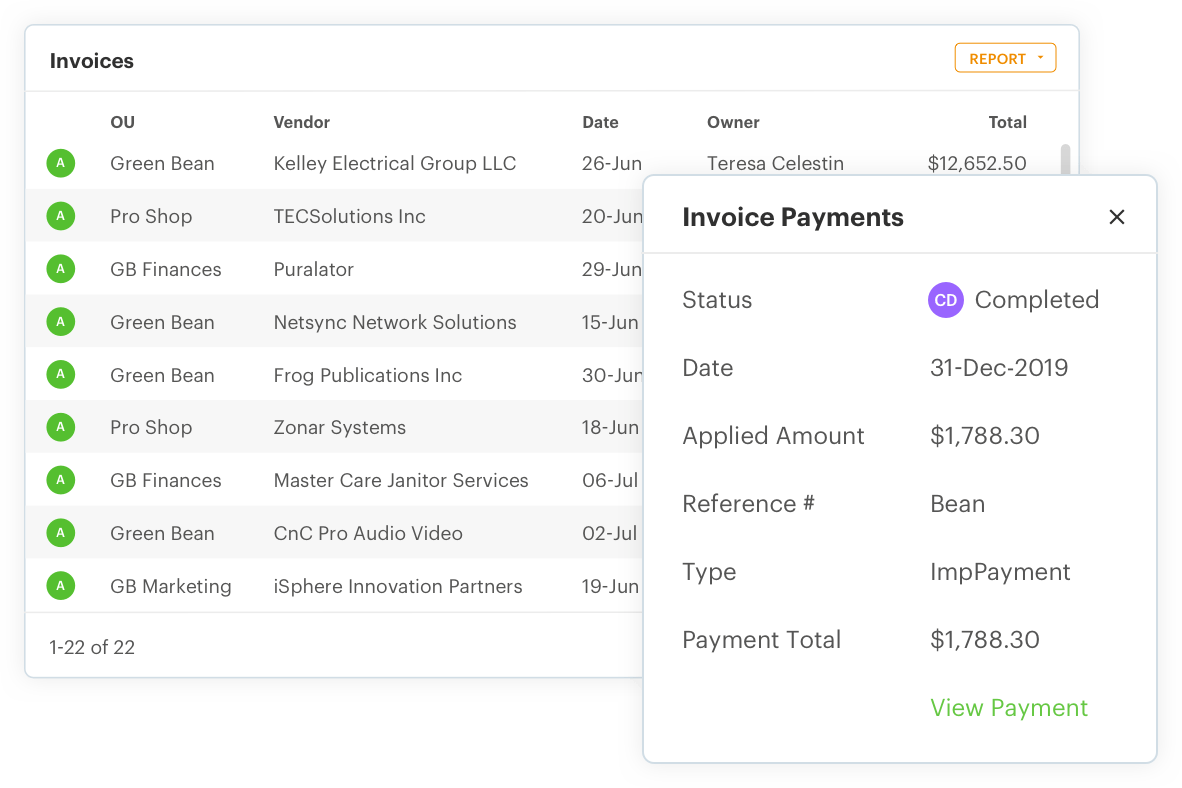Click the A avatar beside Netsync Network Solutions
1182x788 pixels.
(61, 322)
